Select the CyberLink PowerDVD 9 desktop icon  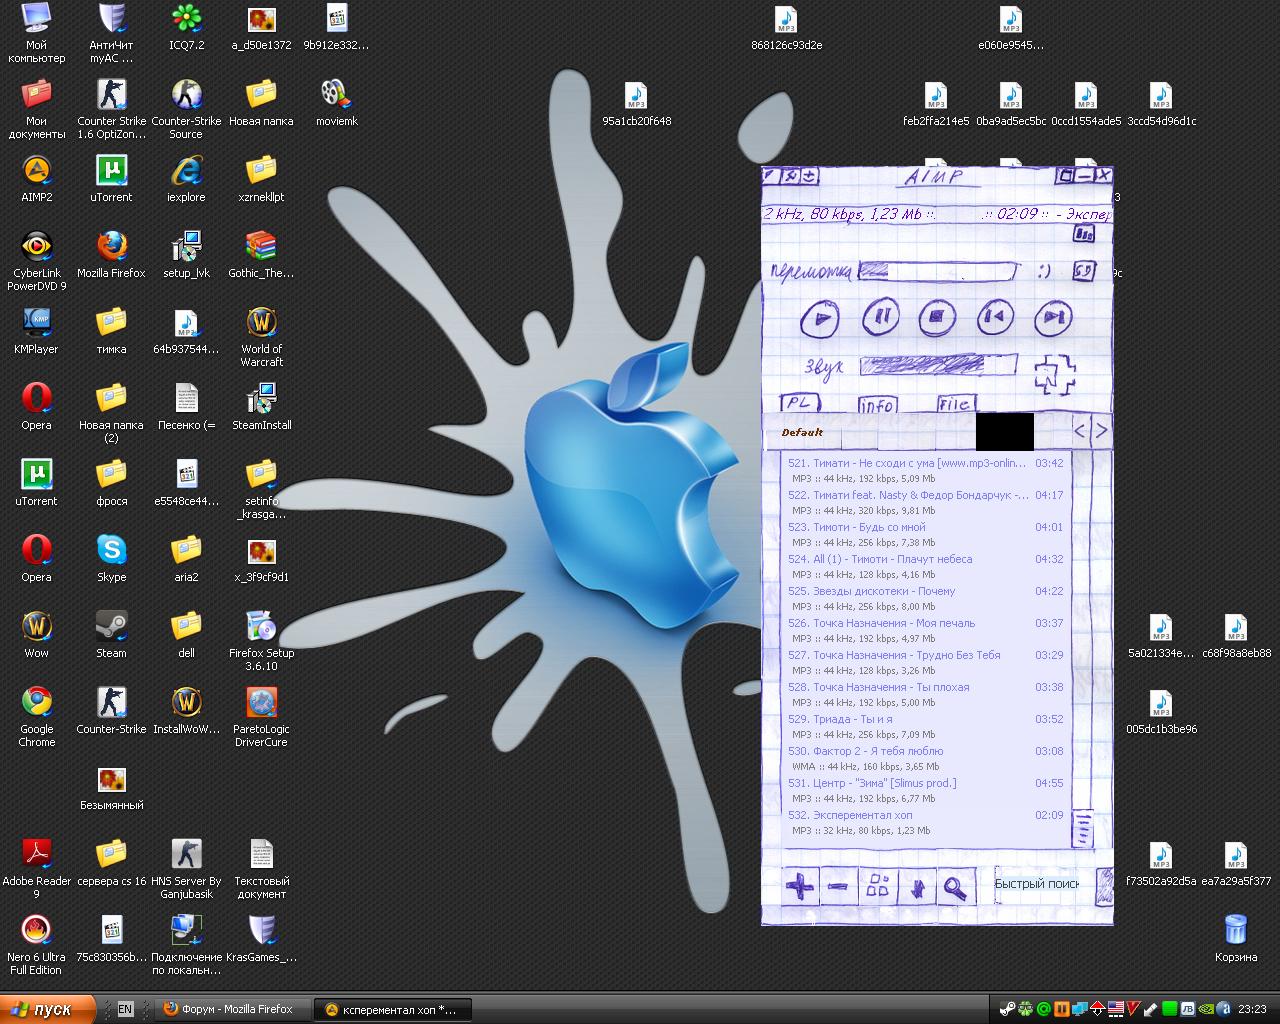36,261
